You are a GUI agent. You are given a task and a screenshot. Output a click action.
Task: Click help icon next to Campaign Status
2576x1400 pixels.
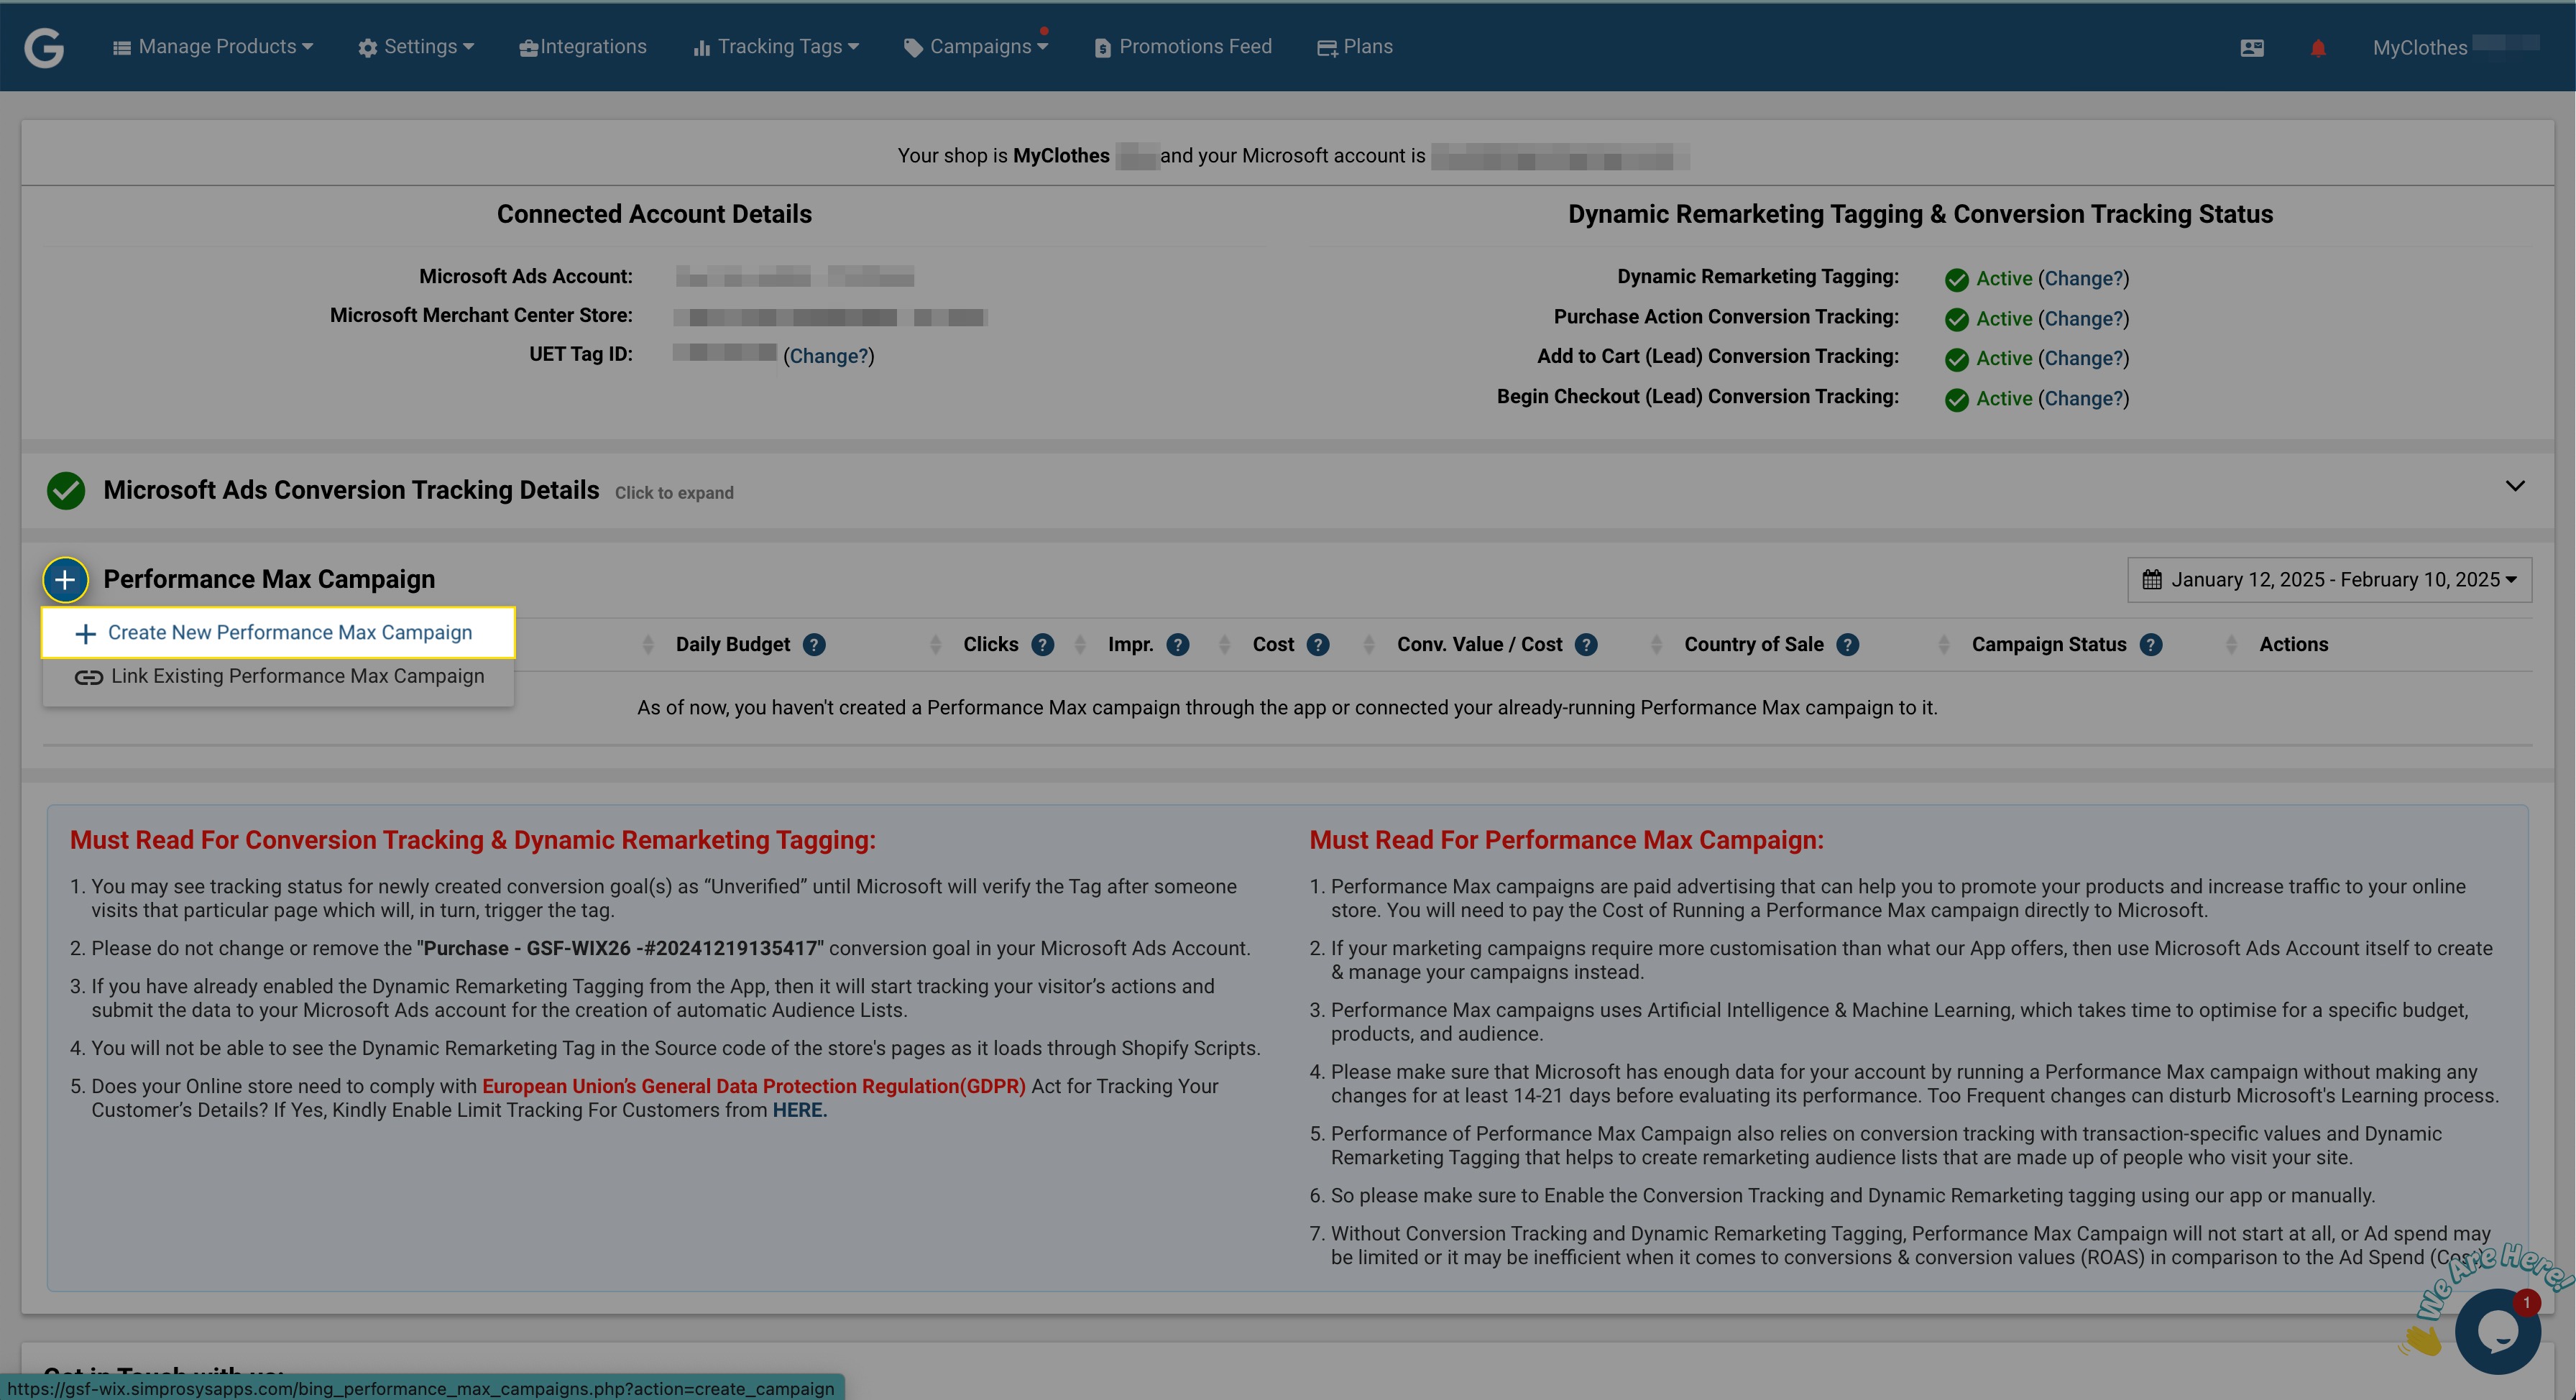[2151, 645]
